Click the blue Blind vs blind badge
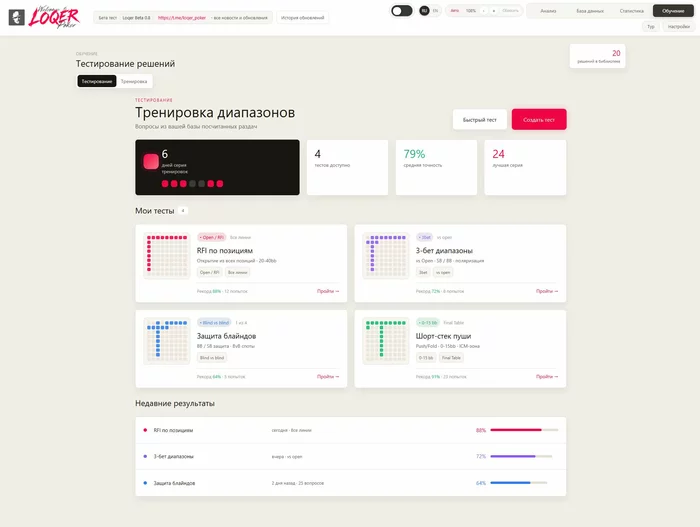The height and width of the screenshot is (527, 700). coord(214,322)
